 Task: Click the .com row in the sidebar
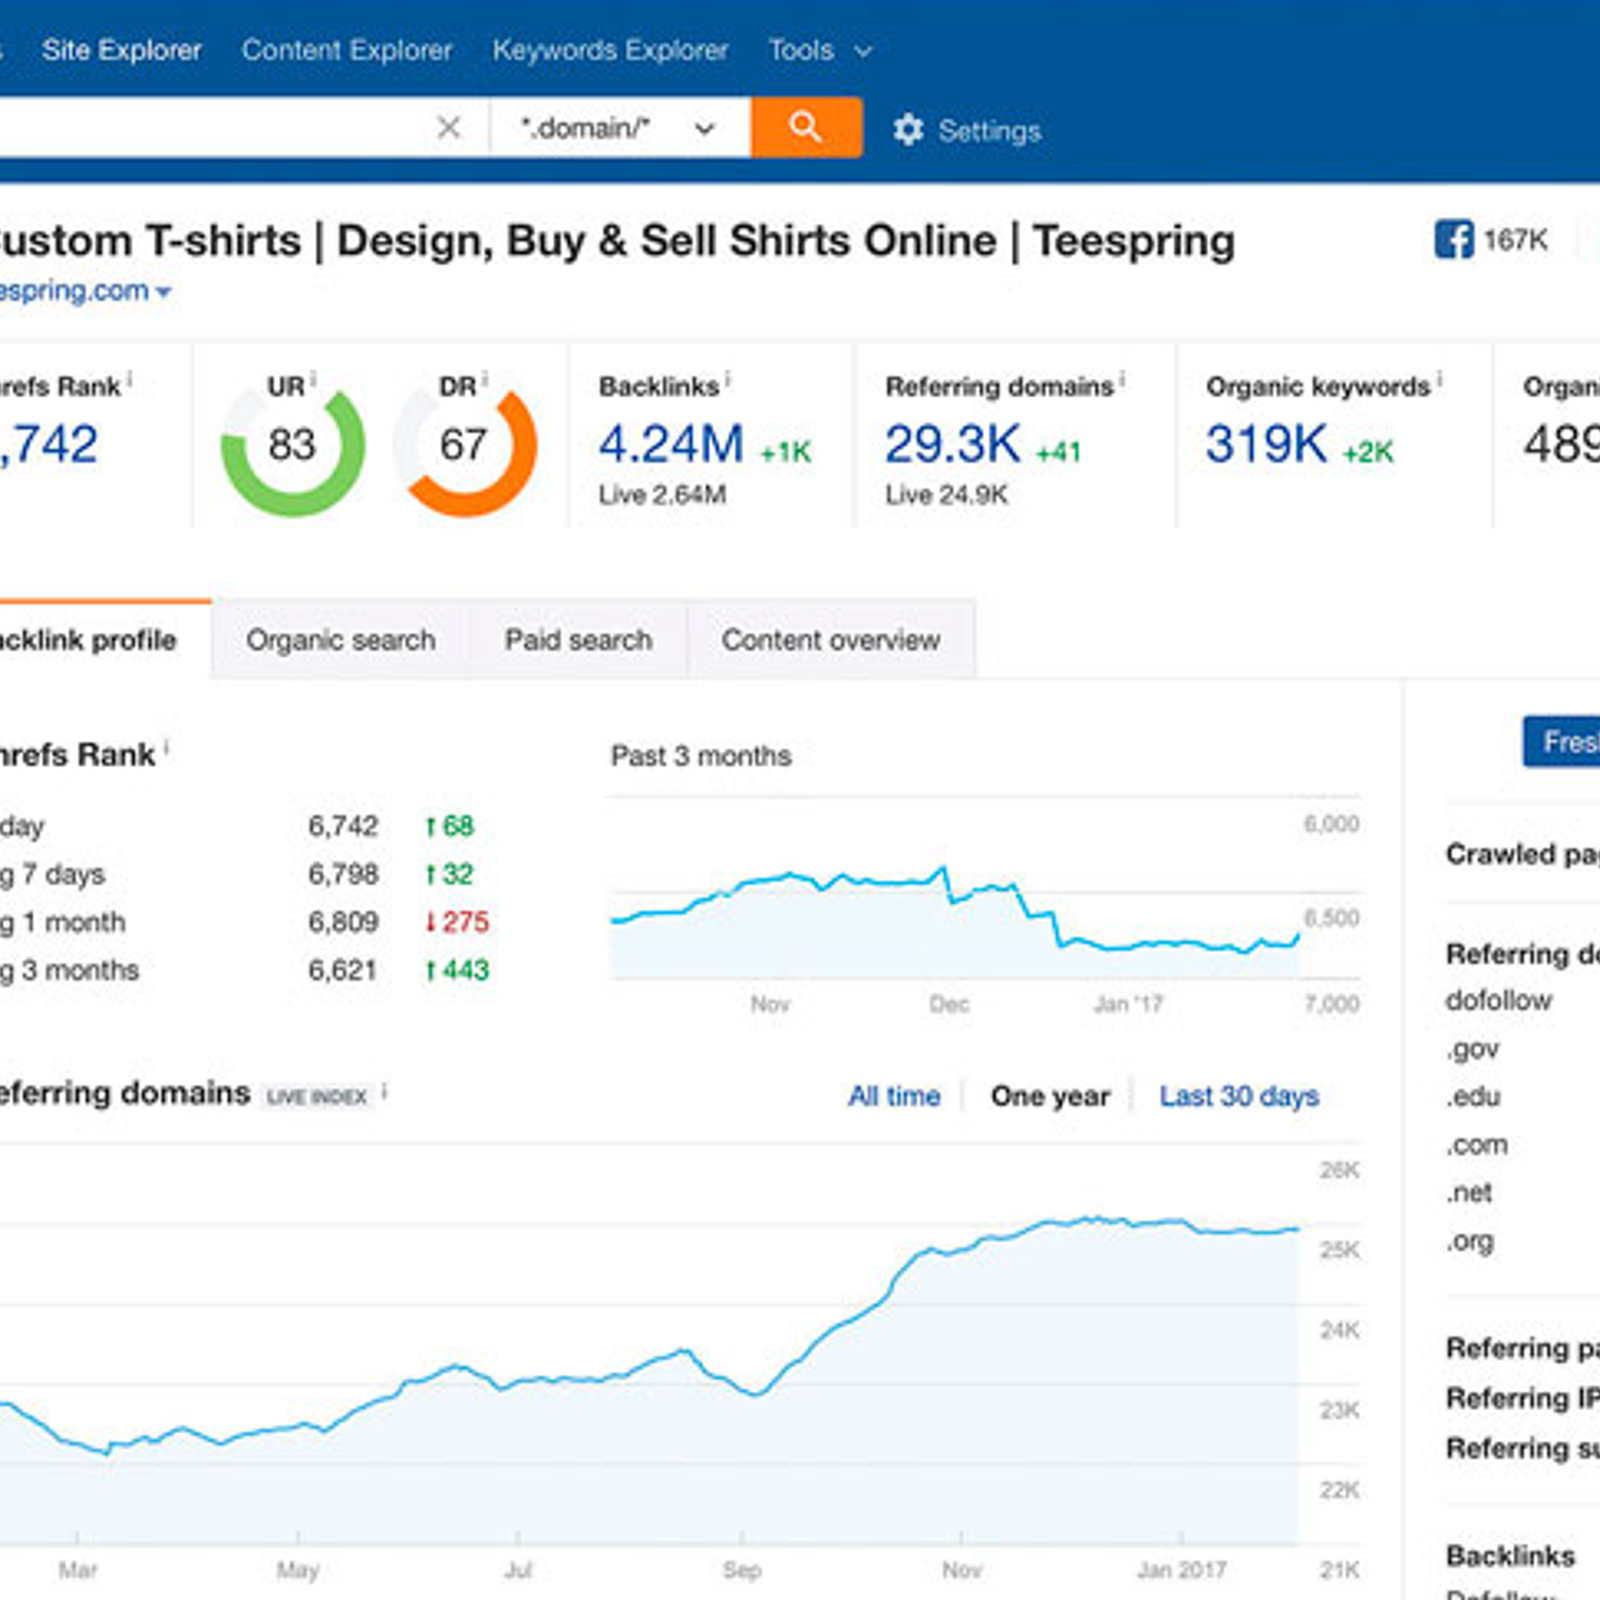(1476, 1145)
